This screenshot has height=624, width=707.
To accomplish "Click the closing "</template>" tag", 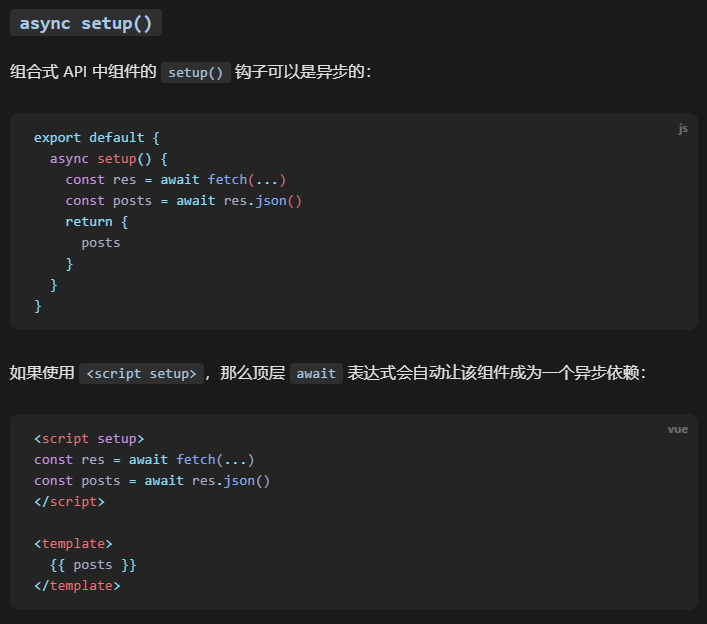I will 77,586.
